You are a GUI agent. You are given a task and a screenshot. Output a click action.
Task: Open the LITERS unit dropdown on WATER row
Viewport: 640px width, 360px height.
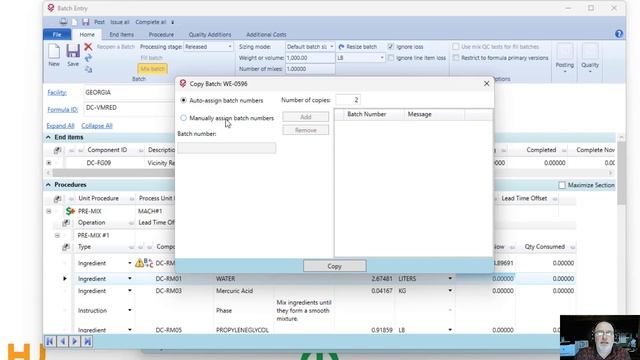pos(450,278)
